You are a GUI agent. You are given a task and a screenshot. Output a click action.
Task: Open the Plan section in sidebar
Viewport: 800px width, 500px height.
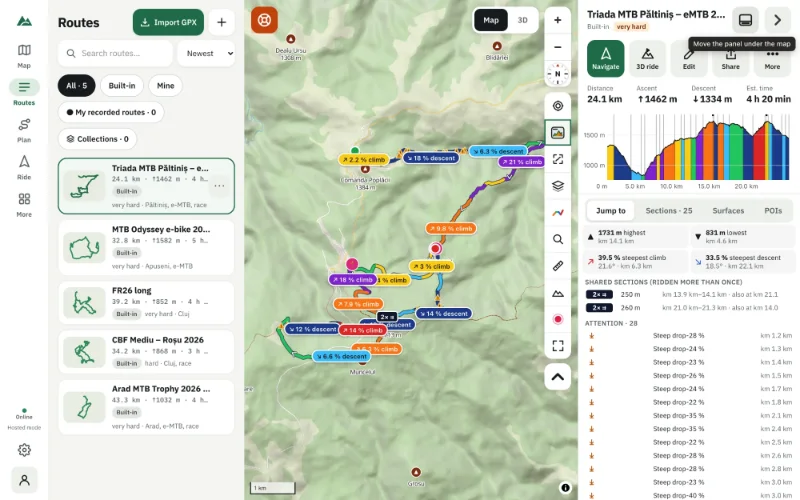24,130
